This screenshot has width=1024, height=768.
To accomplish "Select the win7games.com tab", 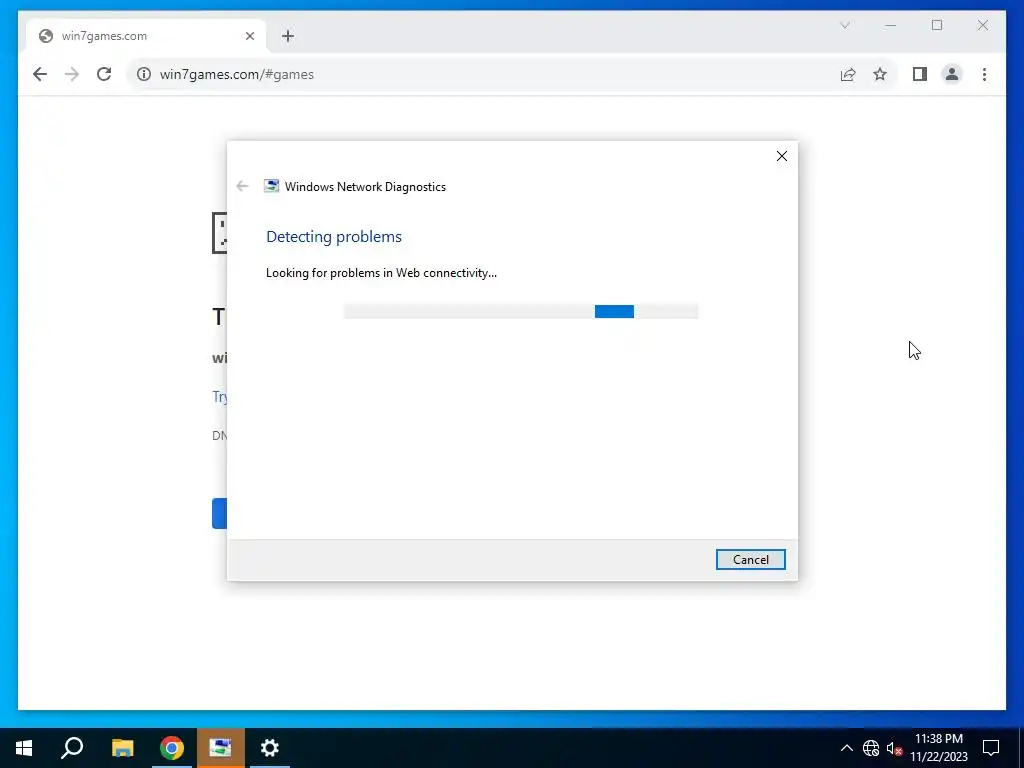I will pos(146,36).
